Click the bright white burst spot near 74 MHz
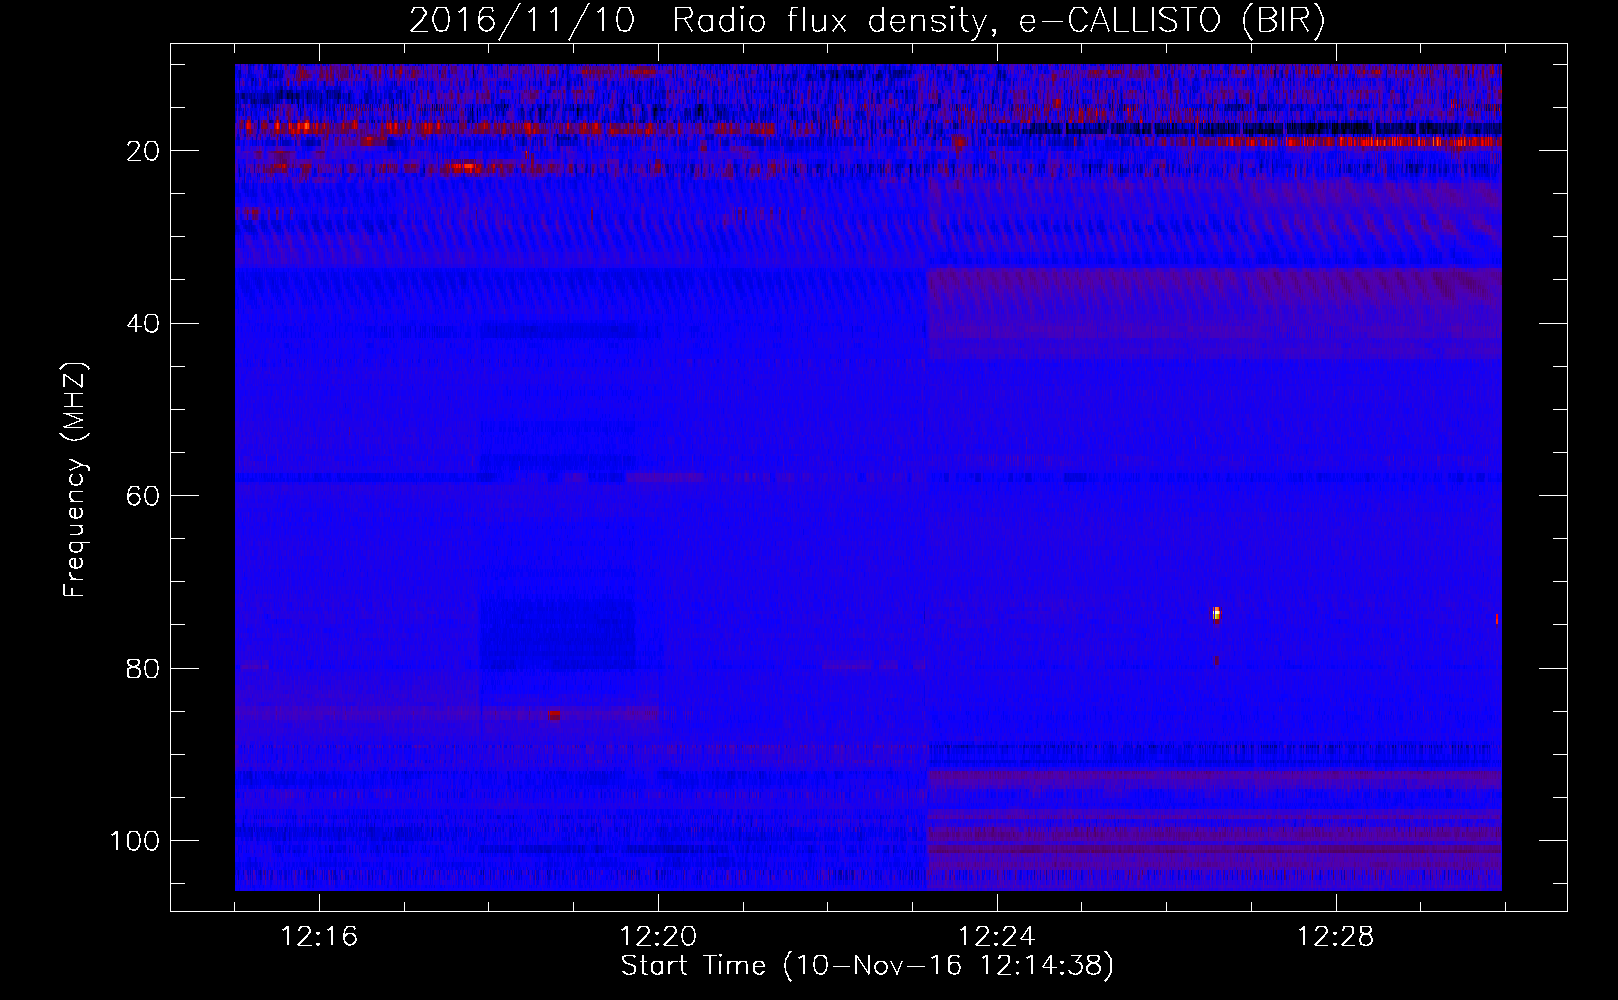This screenshot has height=1000, width=1618. click(x=1216, y=613)
